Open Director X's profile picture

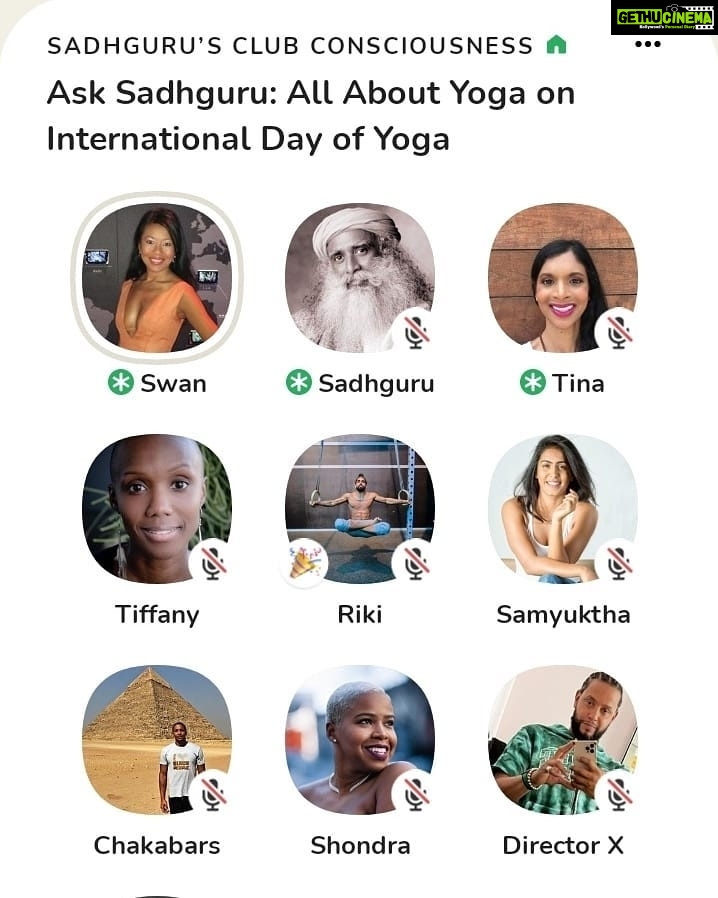563,739
